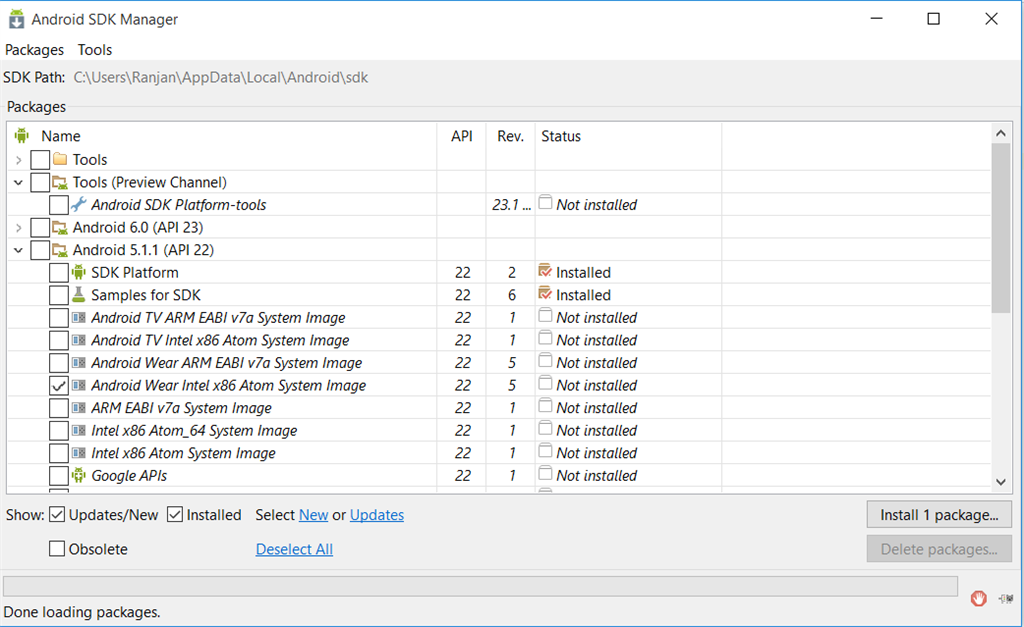Click the log window icon in status bar
The image size is (1024, 627).
tap(1006, 598)
